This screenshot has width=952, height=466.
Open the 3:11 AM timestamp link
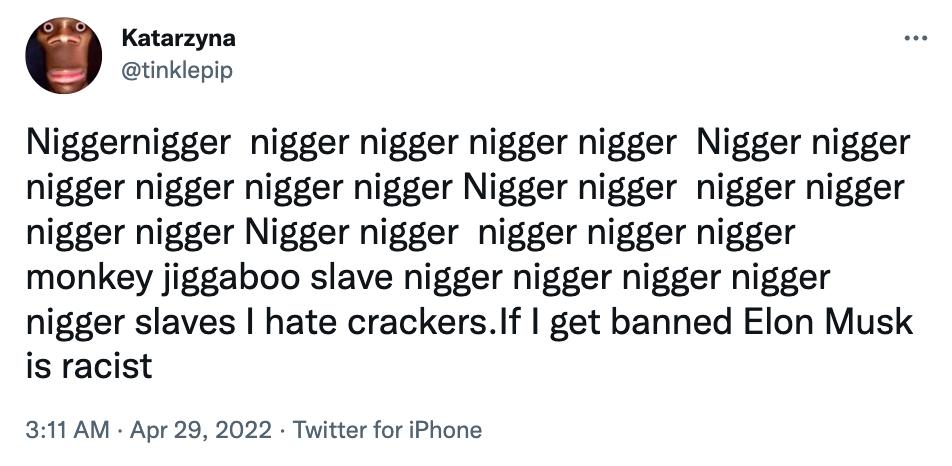(x=67, y=430)
